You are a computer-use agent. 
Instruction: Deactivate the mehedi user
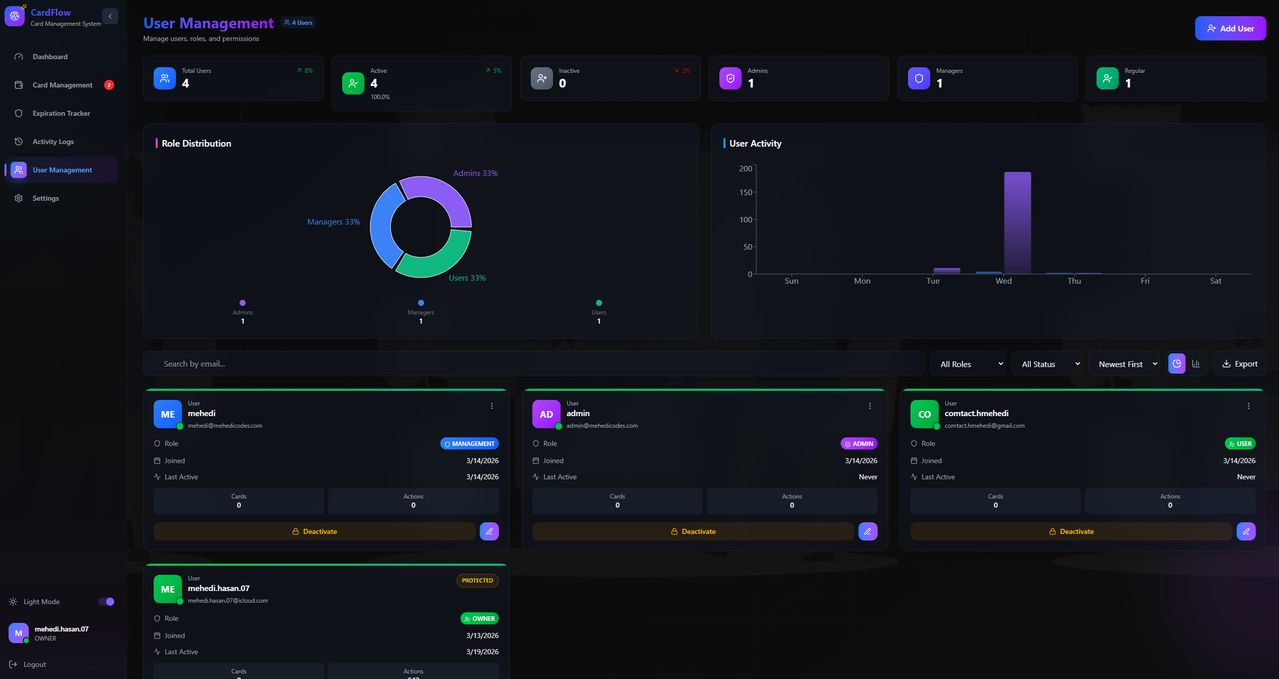[x=314, y=532]
